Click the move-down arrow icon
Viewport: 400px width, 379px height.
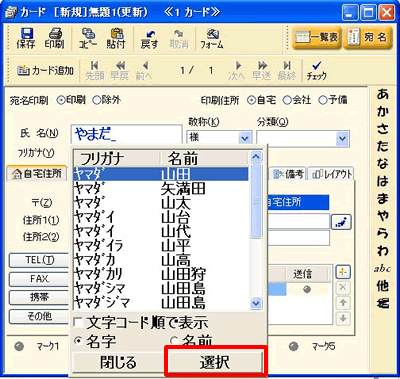click(343, 318)
